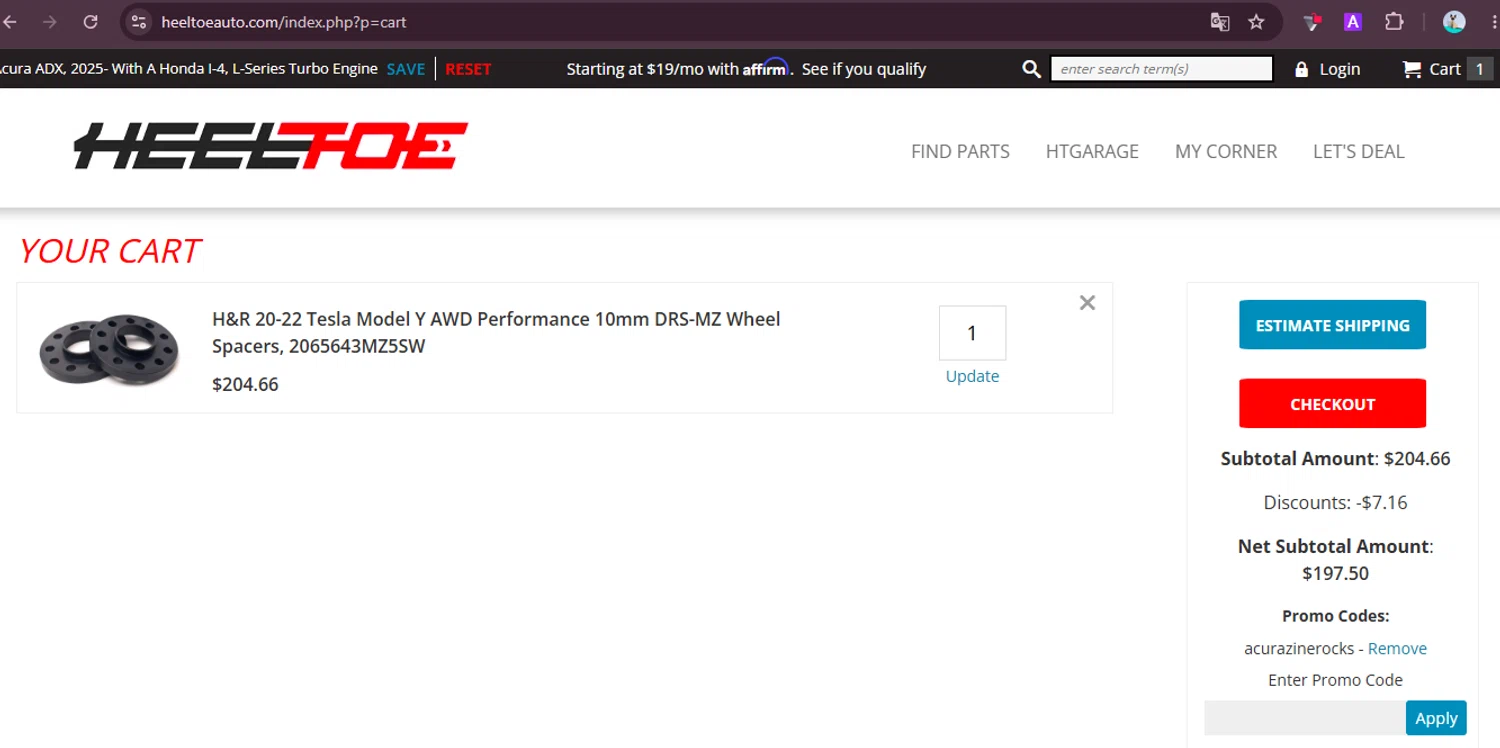Image resolution: width=1500 pixels, height=748 pixels.
Task: Open the FIND PARTS menu
Action: tap(960, 151)
